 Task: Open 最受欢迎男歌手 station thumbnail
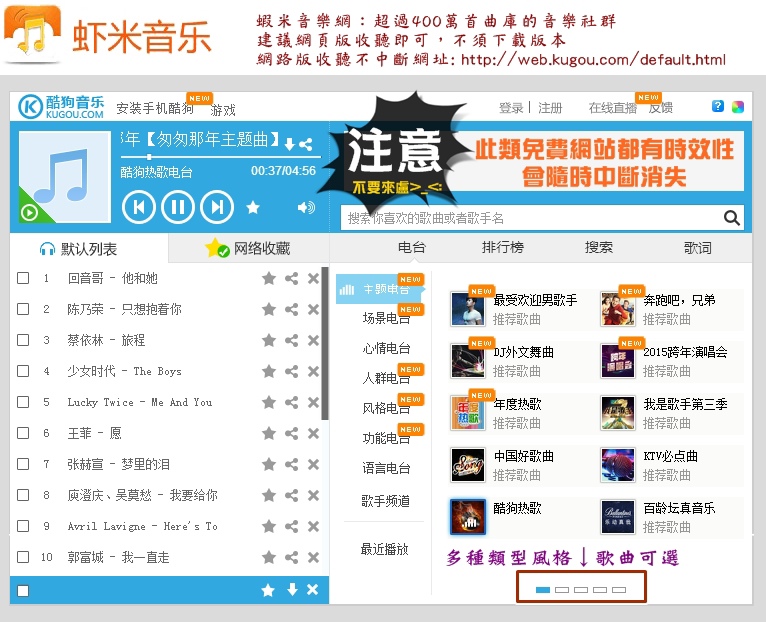click(468, 309)
